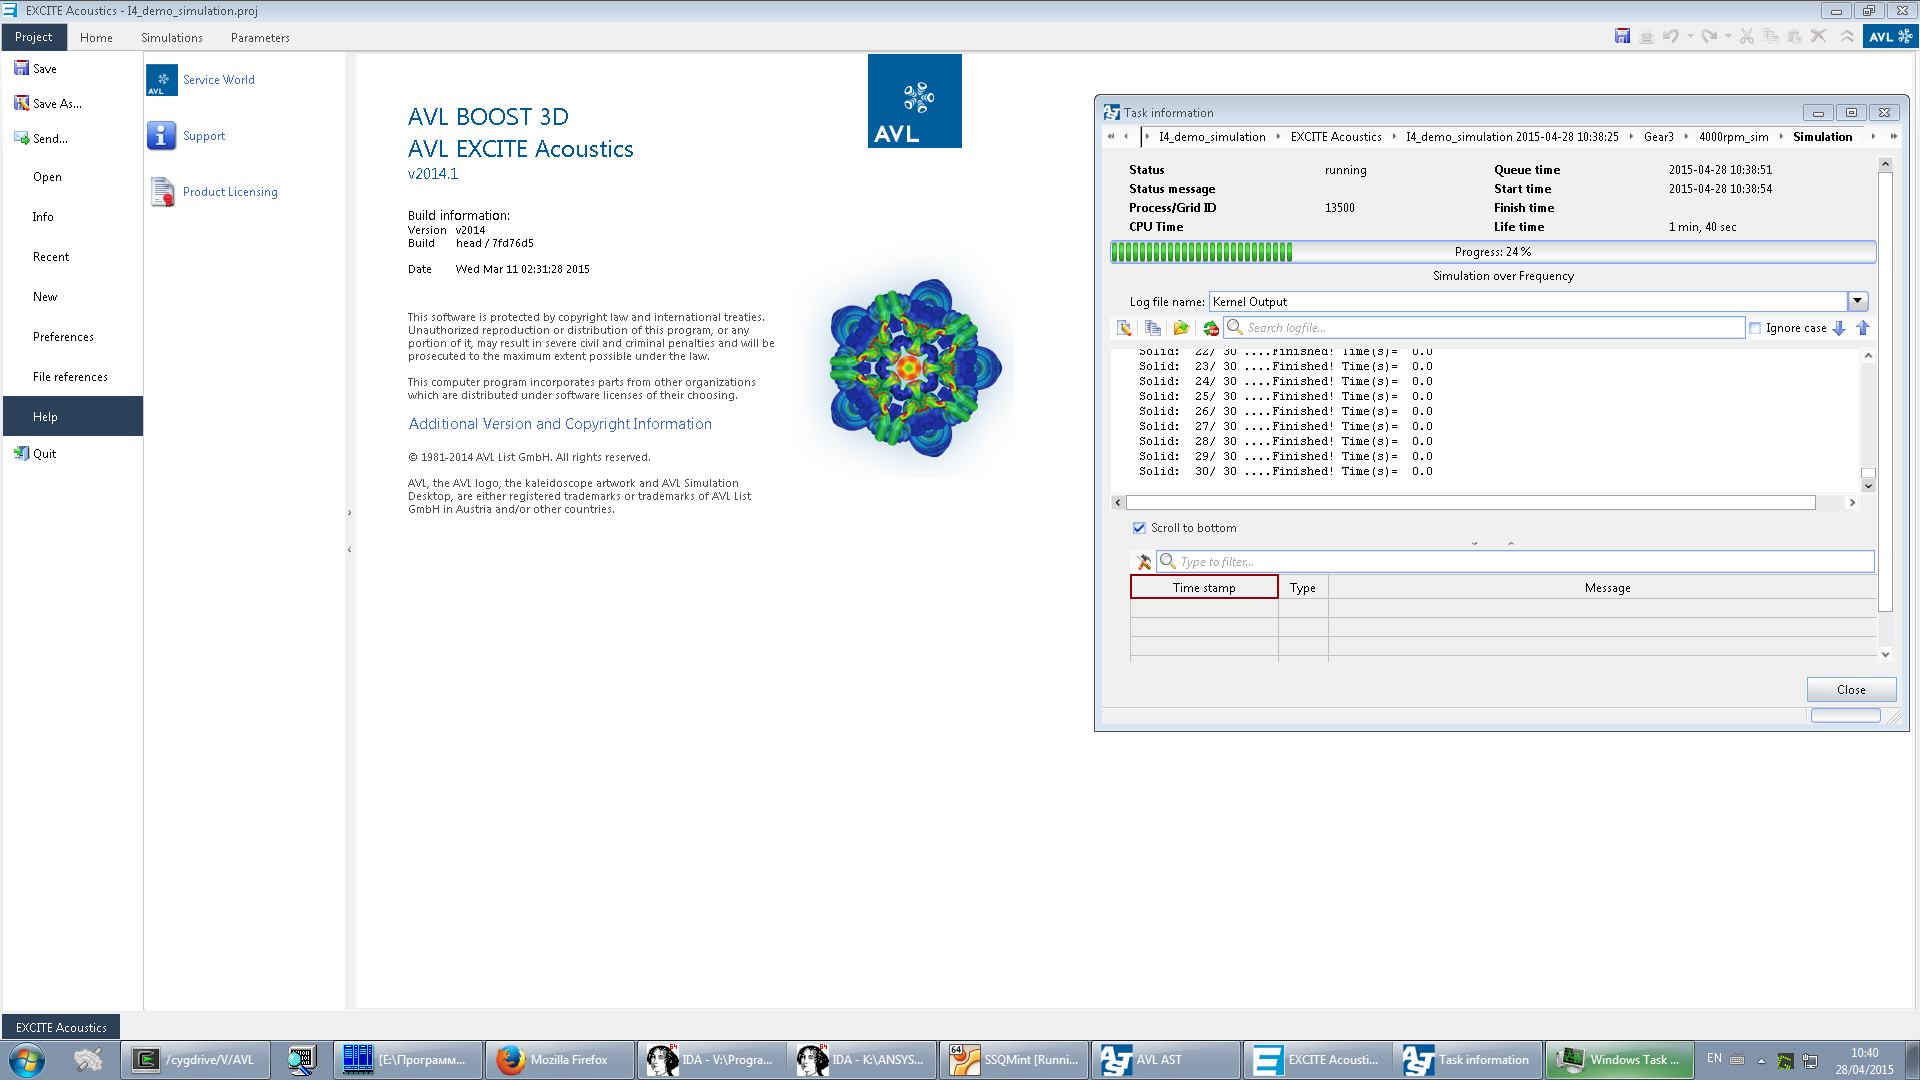Click the Product Licensing link
This screenshot has width=1920, height=1080.
[x=230, y=192]
